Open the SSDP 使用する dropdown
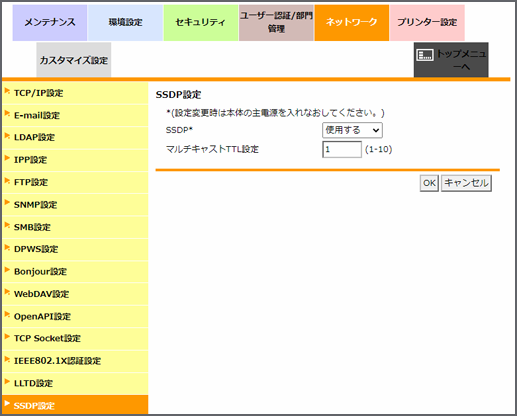Image resolution: width=517 pixels, height=416 pixels. 352,130
